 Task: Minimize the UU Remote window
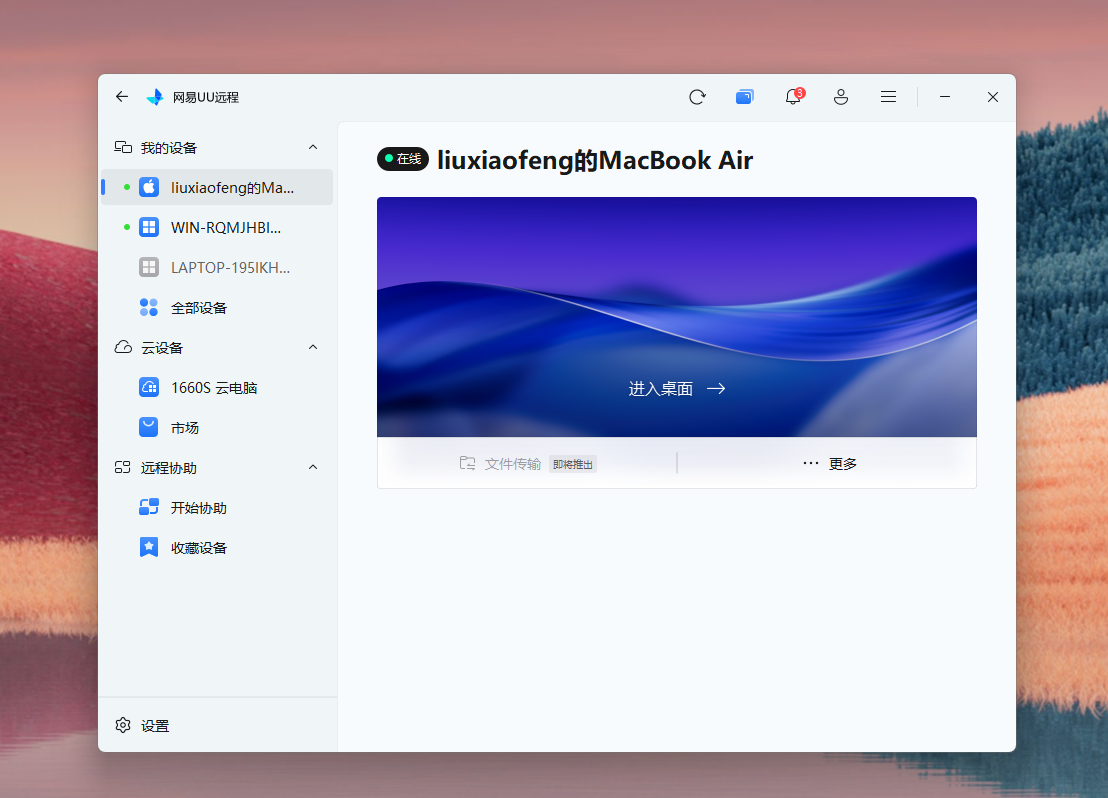[945, 97]
